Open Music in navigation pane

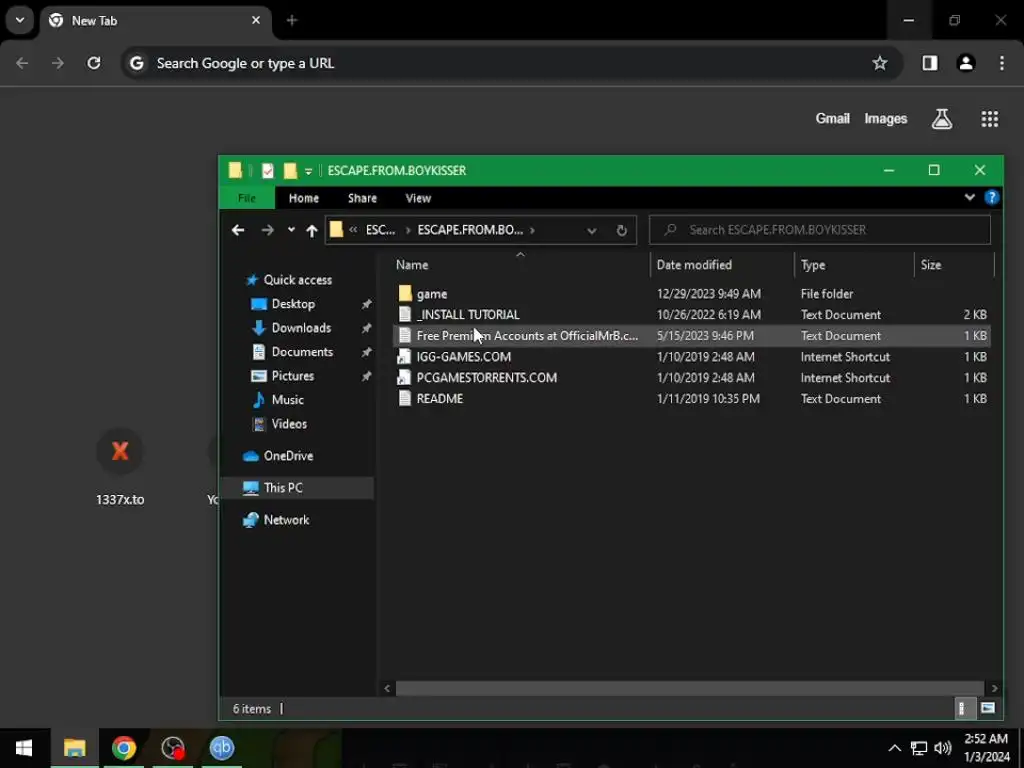[287, 400]
